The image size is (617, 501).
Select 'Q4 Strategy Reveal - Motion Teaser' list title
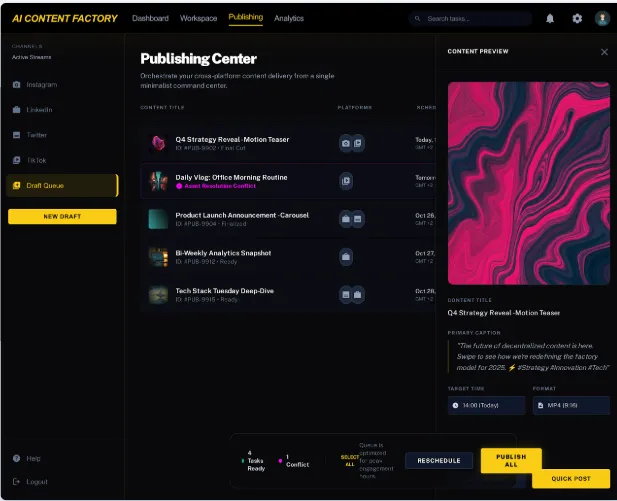[x=232, y=139]
